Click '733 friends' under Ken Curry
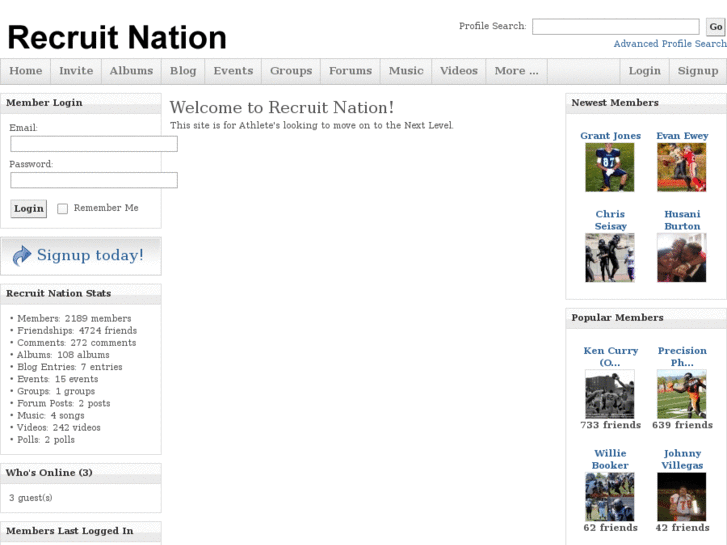 tap(610, 425)
